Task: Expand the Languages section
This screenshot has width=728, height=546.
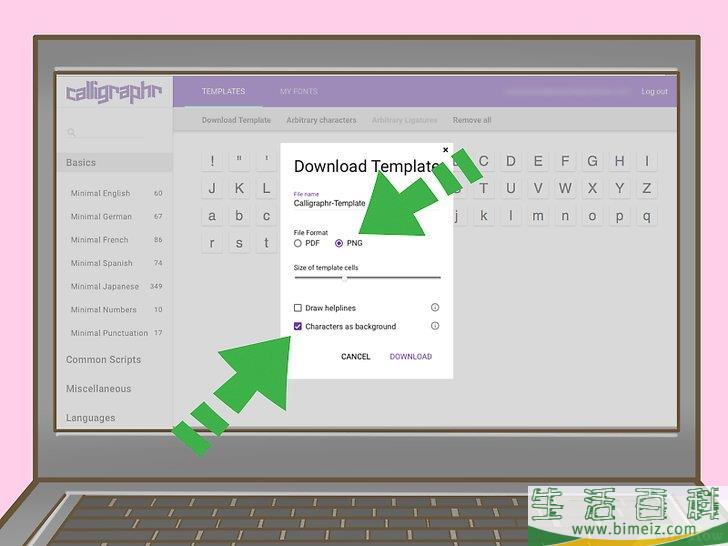Action: [x=91, y=418]
